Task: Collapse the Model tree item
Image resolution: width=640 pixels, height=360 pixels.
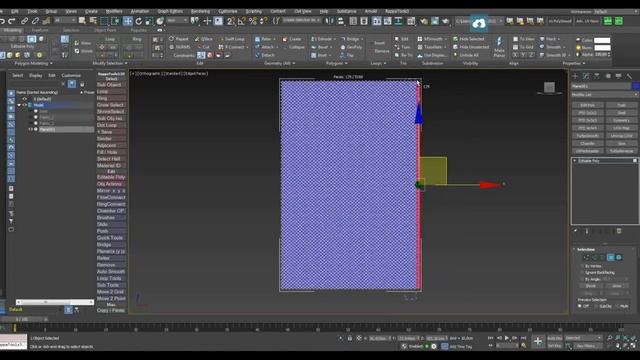Action: 19,105
